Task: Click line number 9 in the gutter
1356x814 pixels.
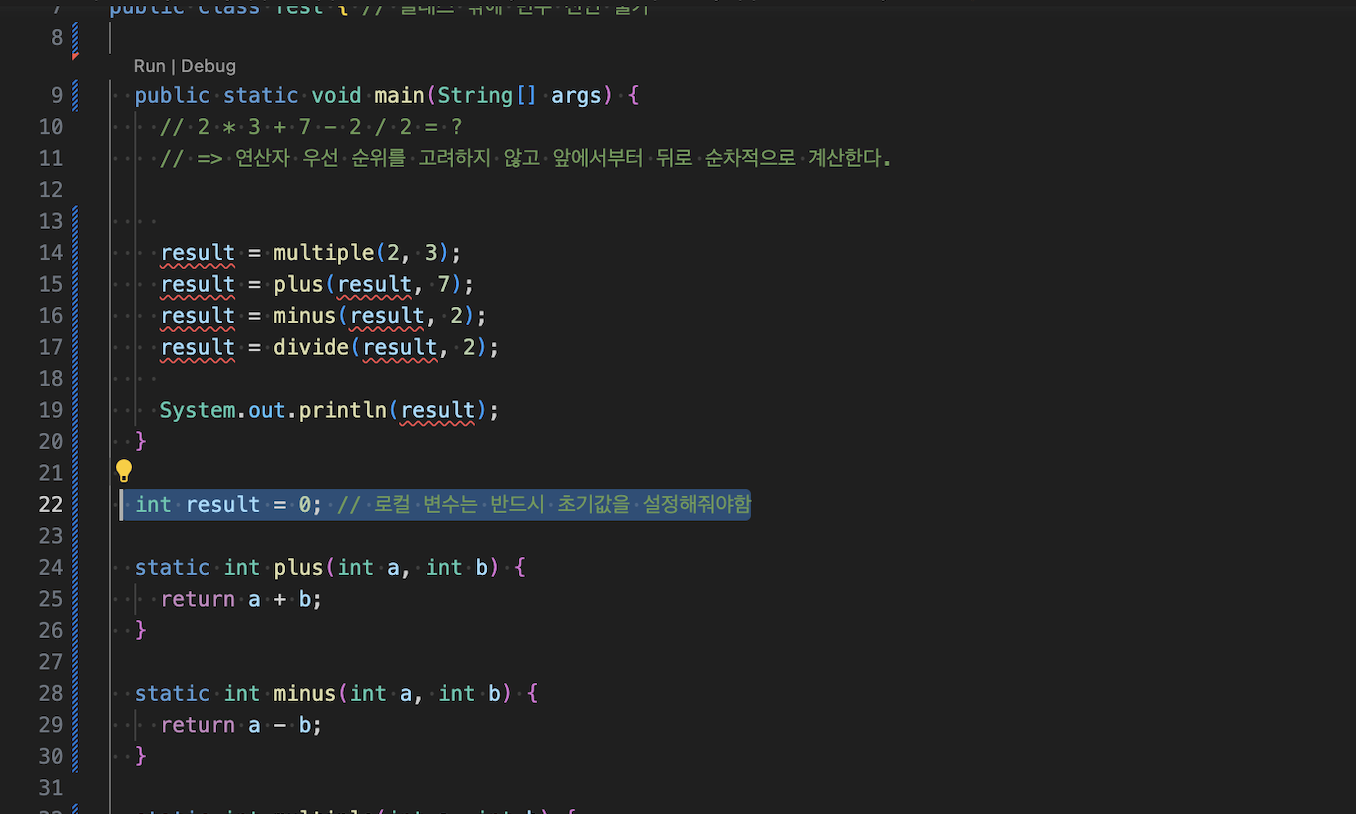Action: coord(56,95)
